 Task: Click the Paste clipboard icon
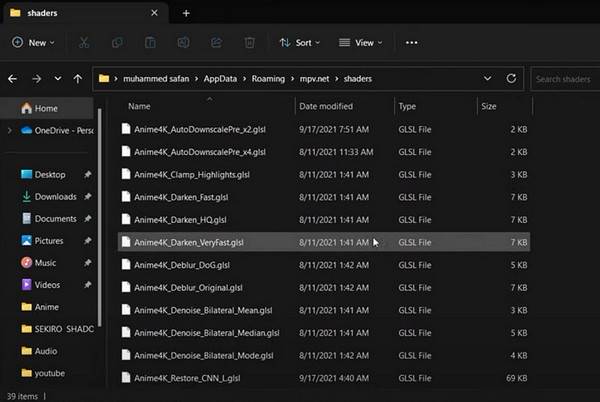tap(150, 42)
